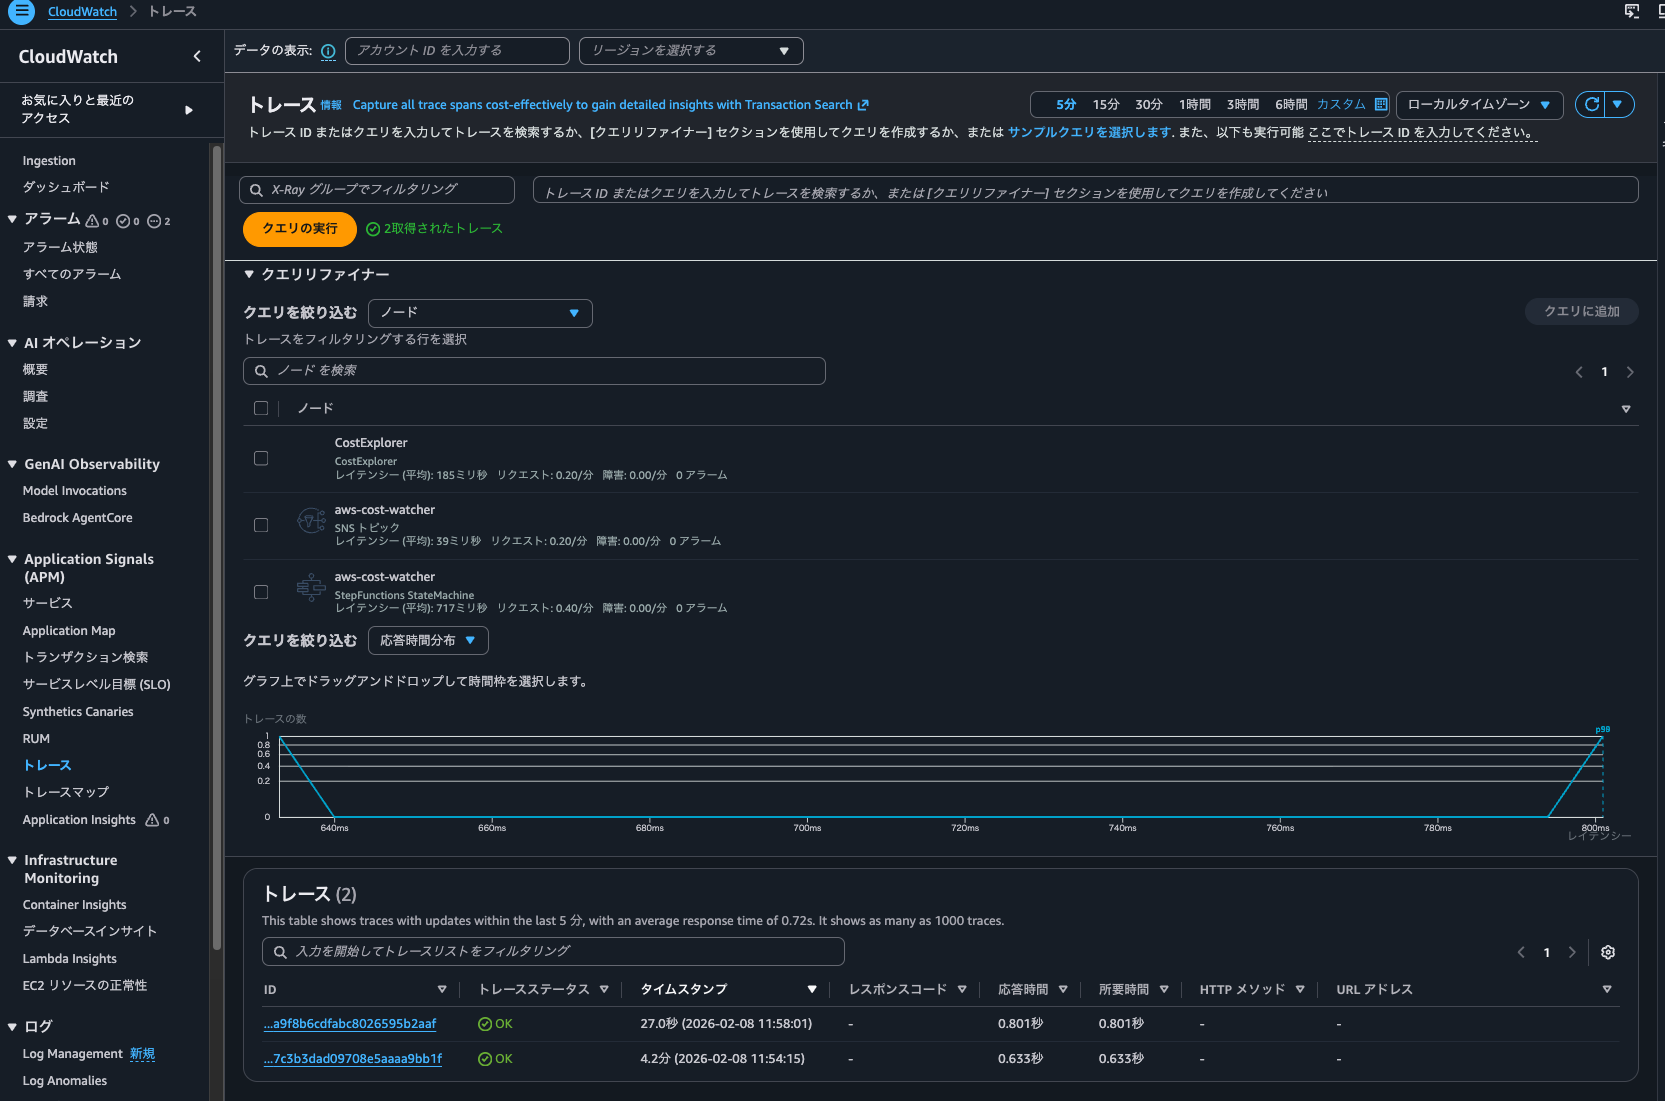Image resolution: width=1665 pixels, height=1101 pixels.
Task: Click the クエリの実行 button
Action: pyautogui.click(x=299, y=229)
